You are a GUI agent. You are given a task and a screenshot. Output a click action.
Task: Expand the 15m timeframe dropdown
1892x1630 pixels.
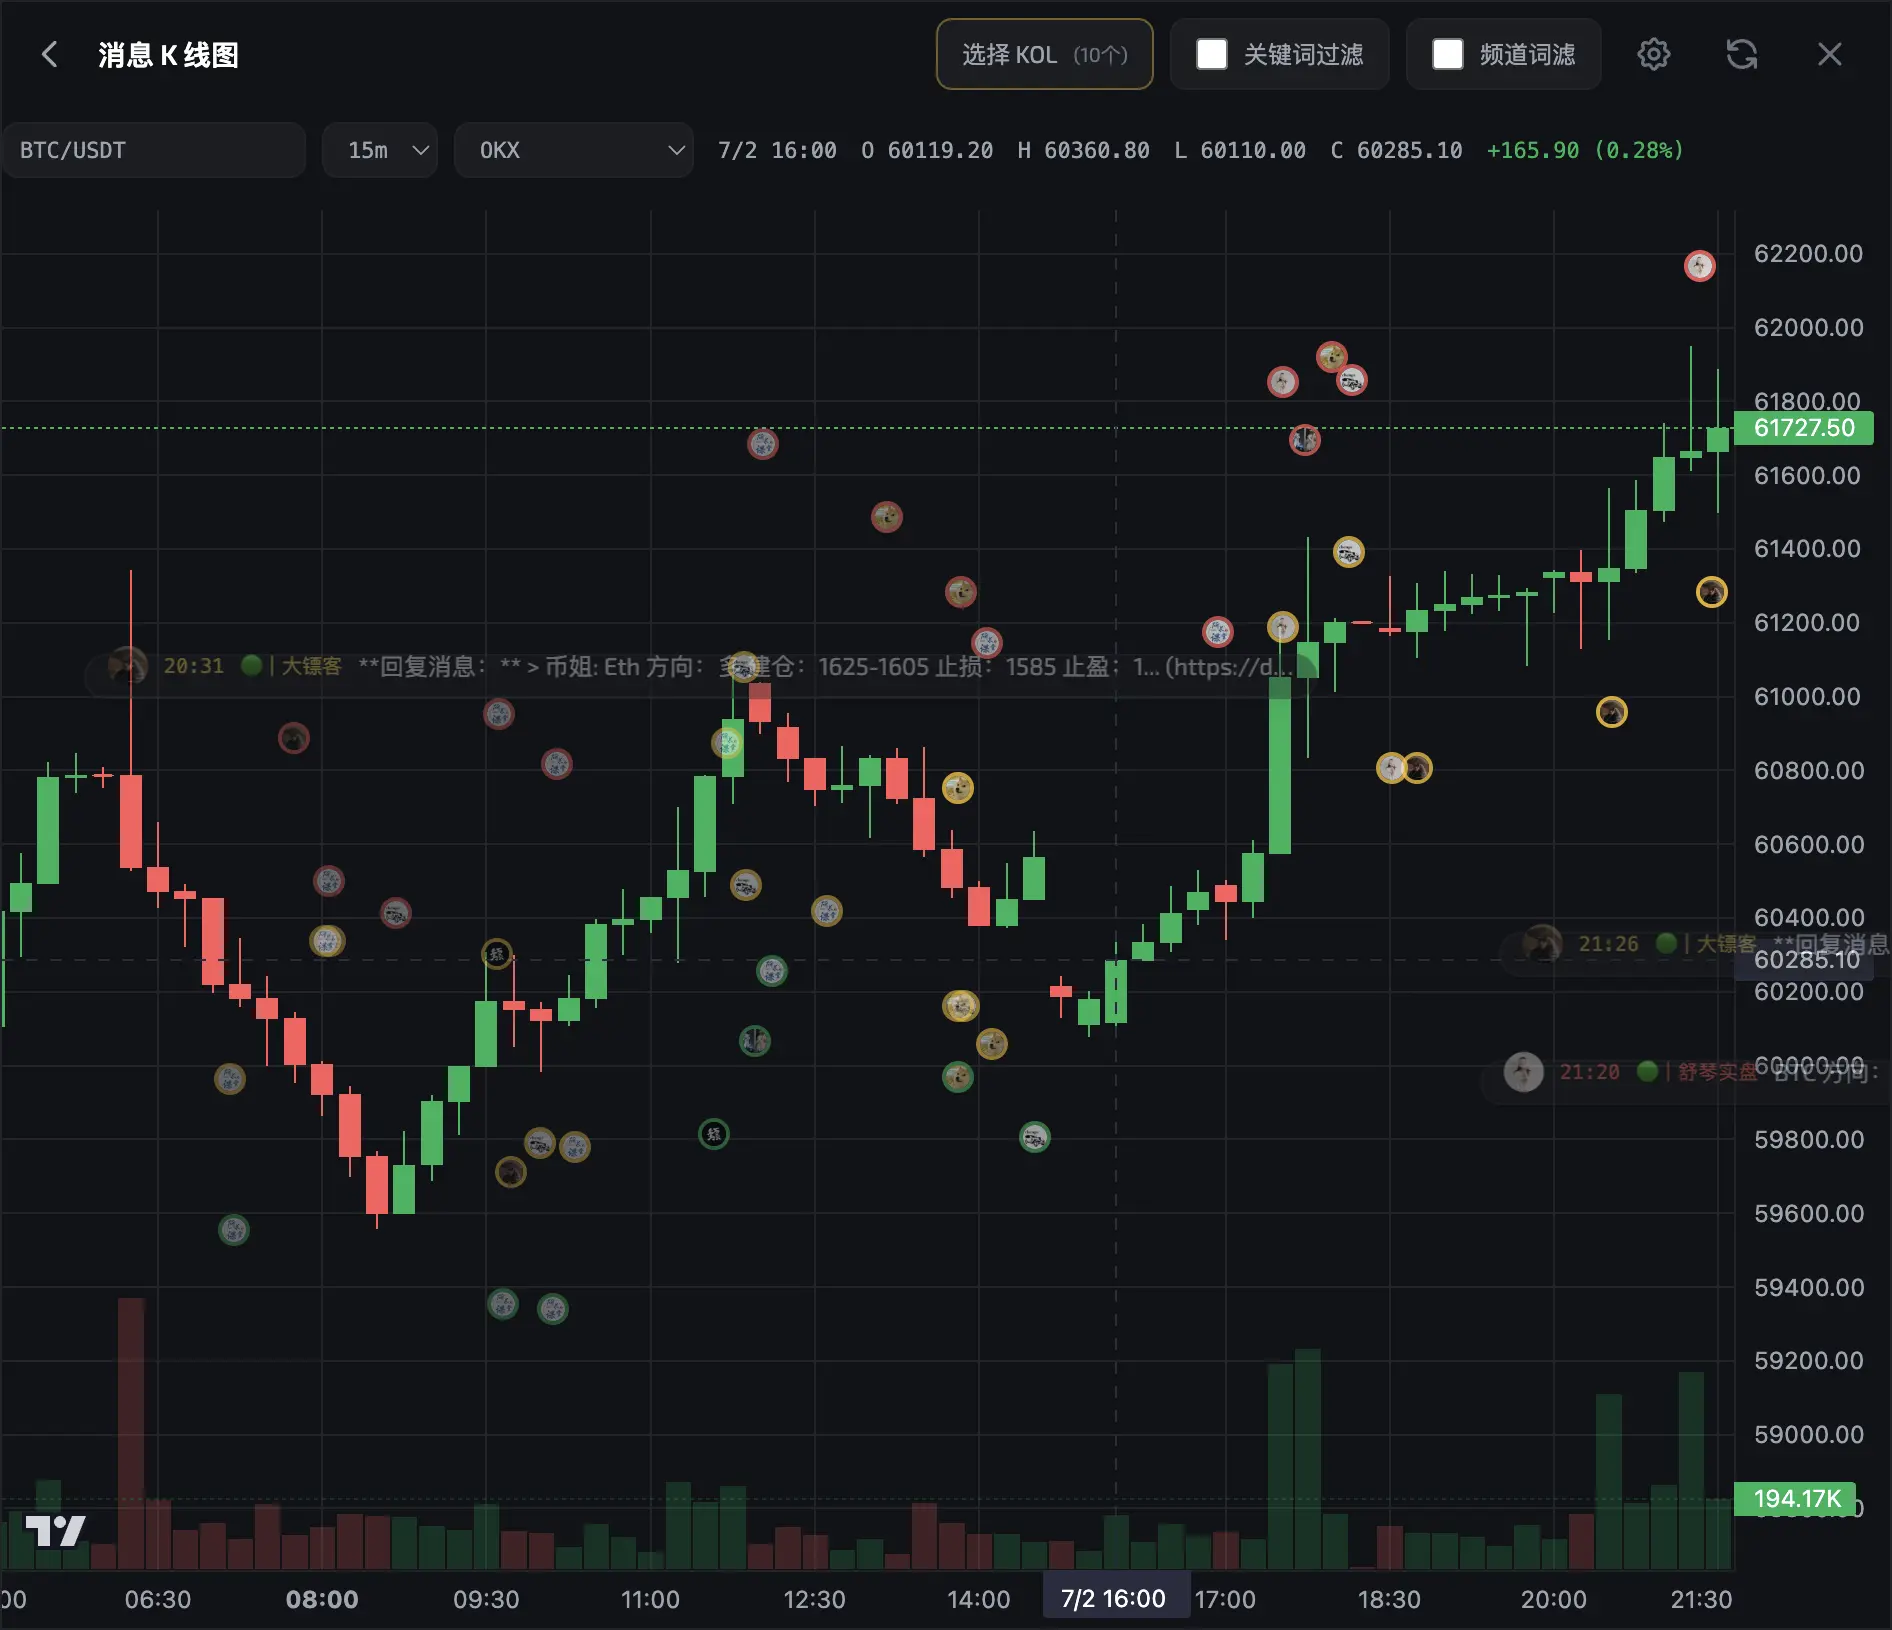tap(380, 150)
